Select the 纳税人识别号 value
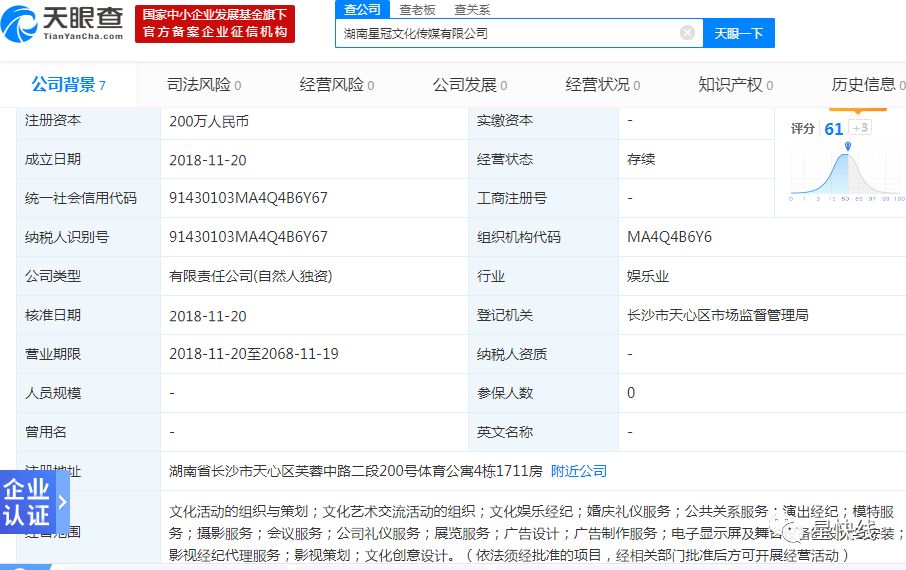 [x=248, y=237]
